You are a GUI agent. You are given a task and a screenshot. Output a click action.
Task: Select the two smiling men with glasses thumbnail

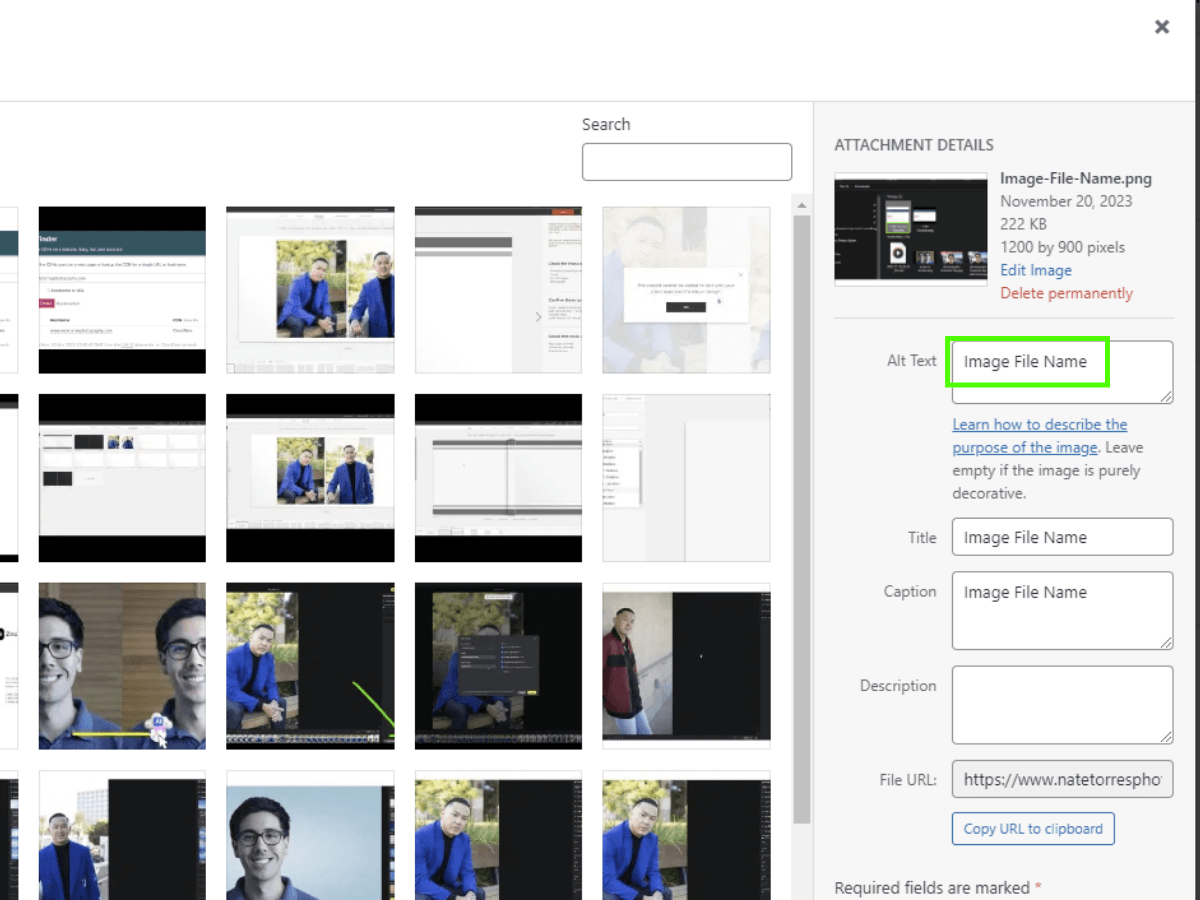[x=122, y=666]
